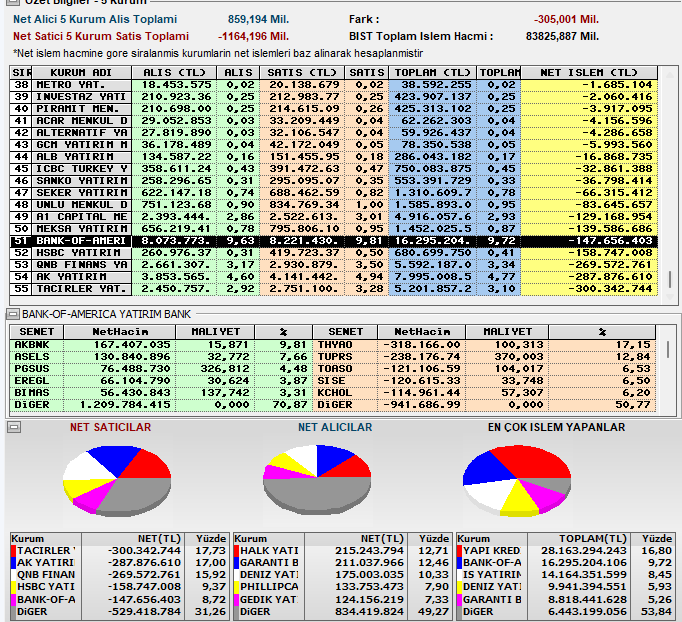The height and width of the screenshot is (622, 682).
Task: Select the METRO YAT. row
Action: (334, 85)
